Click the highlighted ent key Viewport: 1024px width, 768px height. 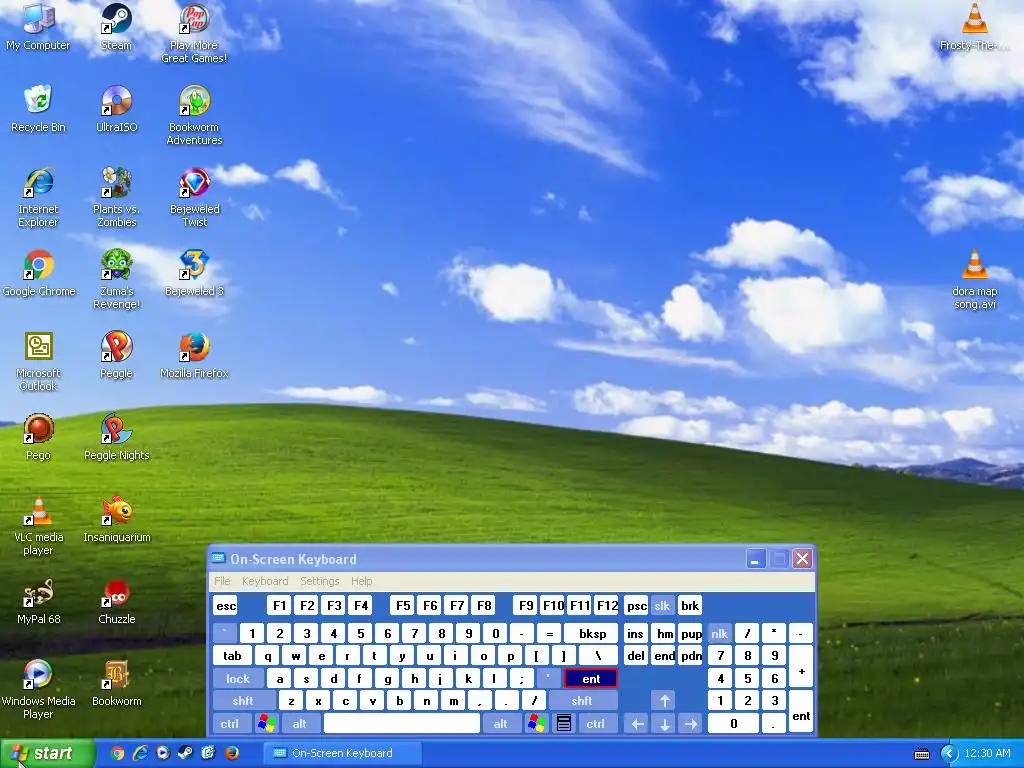pyautogui.click(x=591, y=679)
